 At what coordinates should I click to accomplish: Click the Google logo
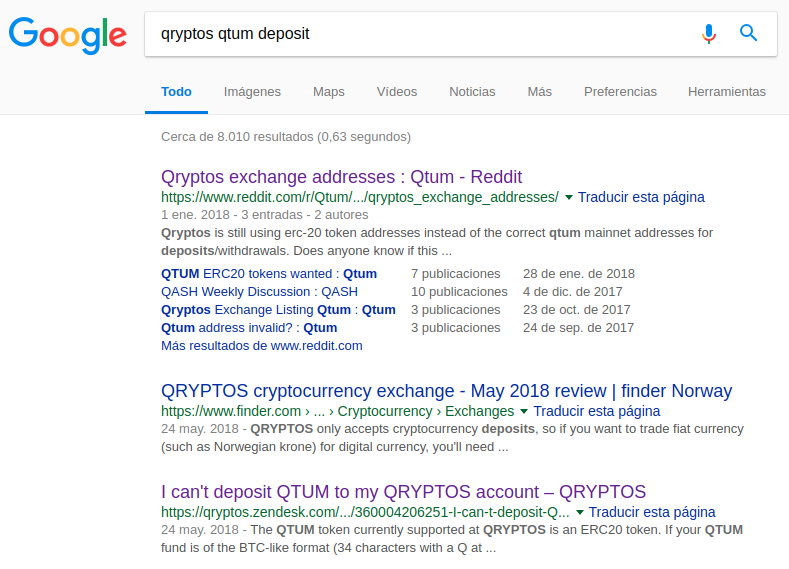67,35
